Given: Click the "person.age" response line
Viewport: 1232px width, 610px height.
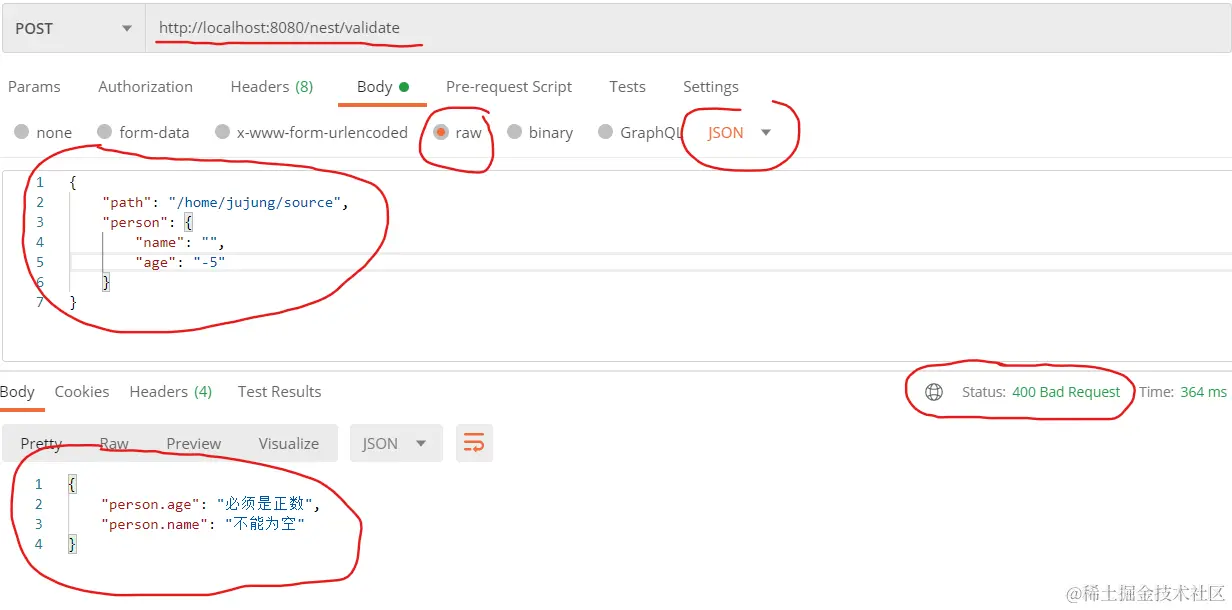Looking at the screenshot, I should click(x=211, y=504).
